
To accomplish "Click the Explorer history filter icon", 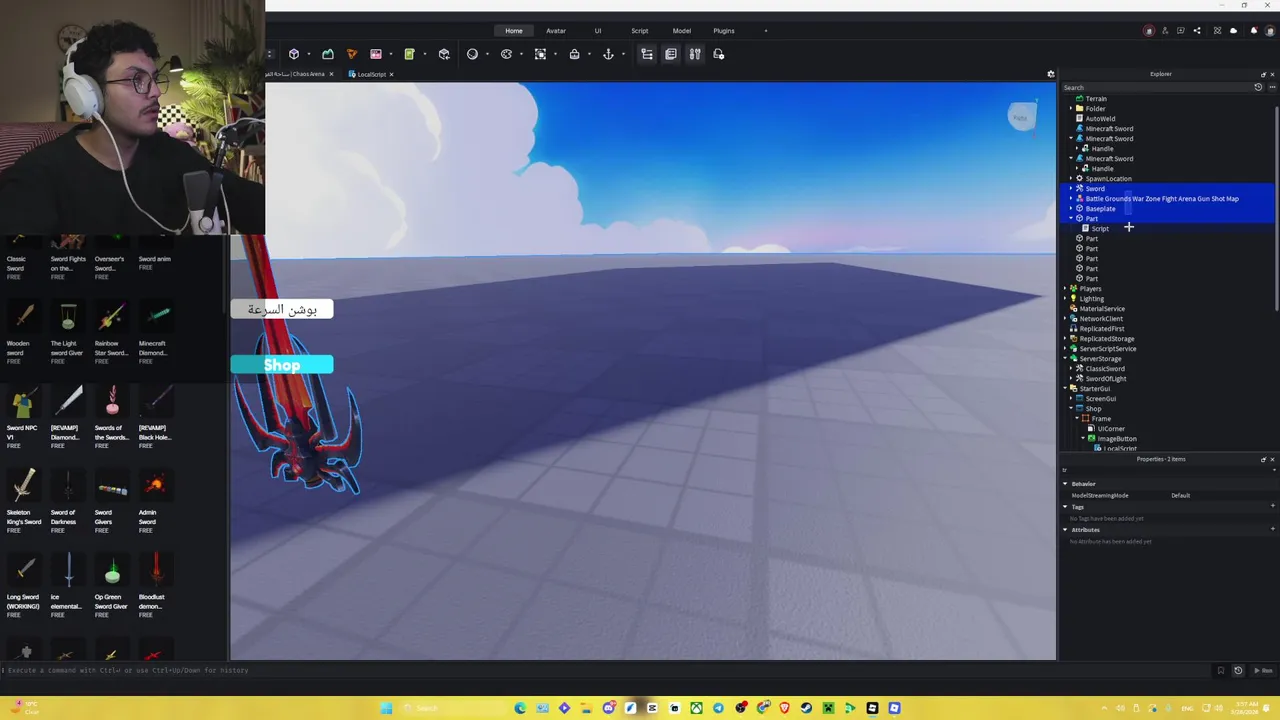I will point(1258,87).
